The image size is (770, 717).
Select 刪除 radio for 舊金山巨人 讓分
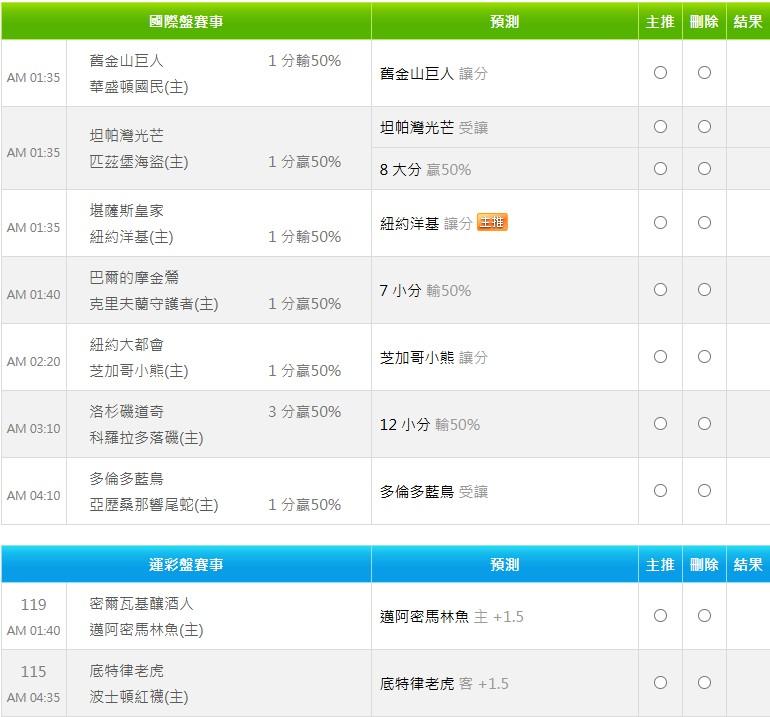(704, 73)
